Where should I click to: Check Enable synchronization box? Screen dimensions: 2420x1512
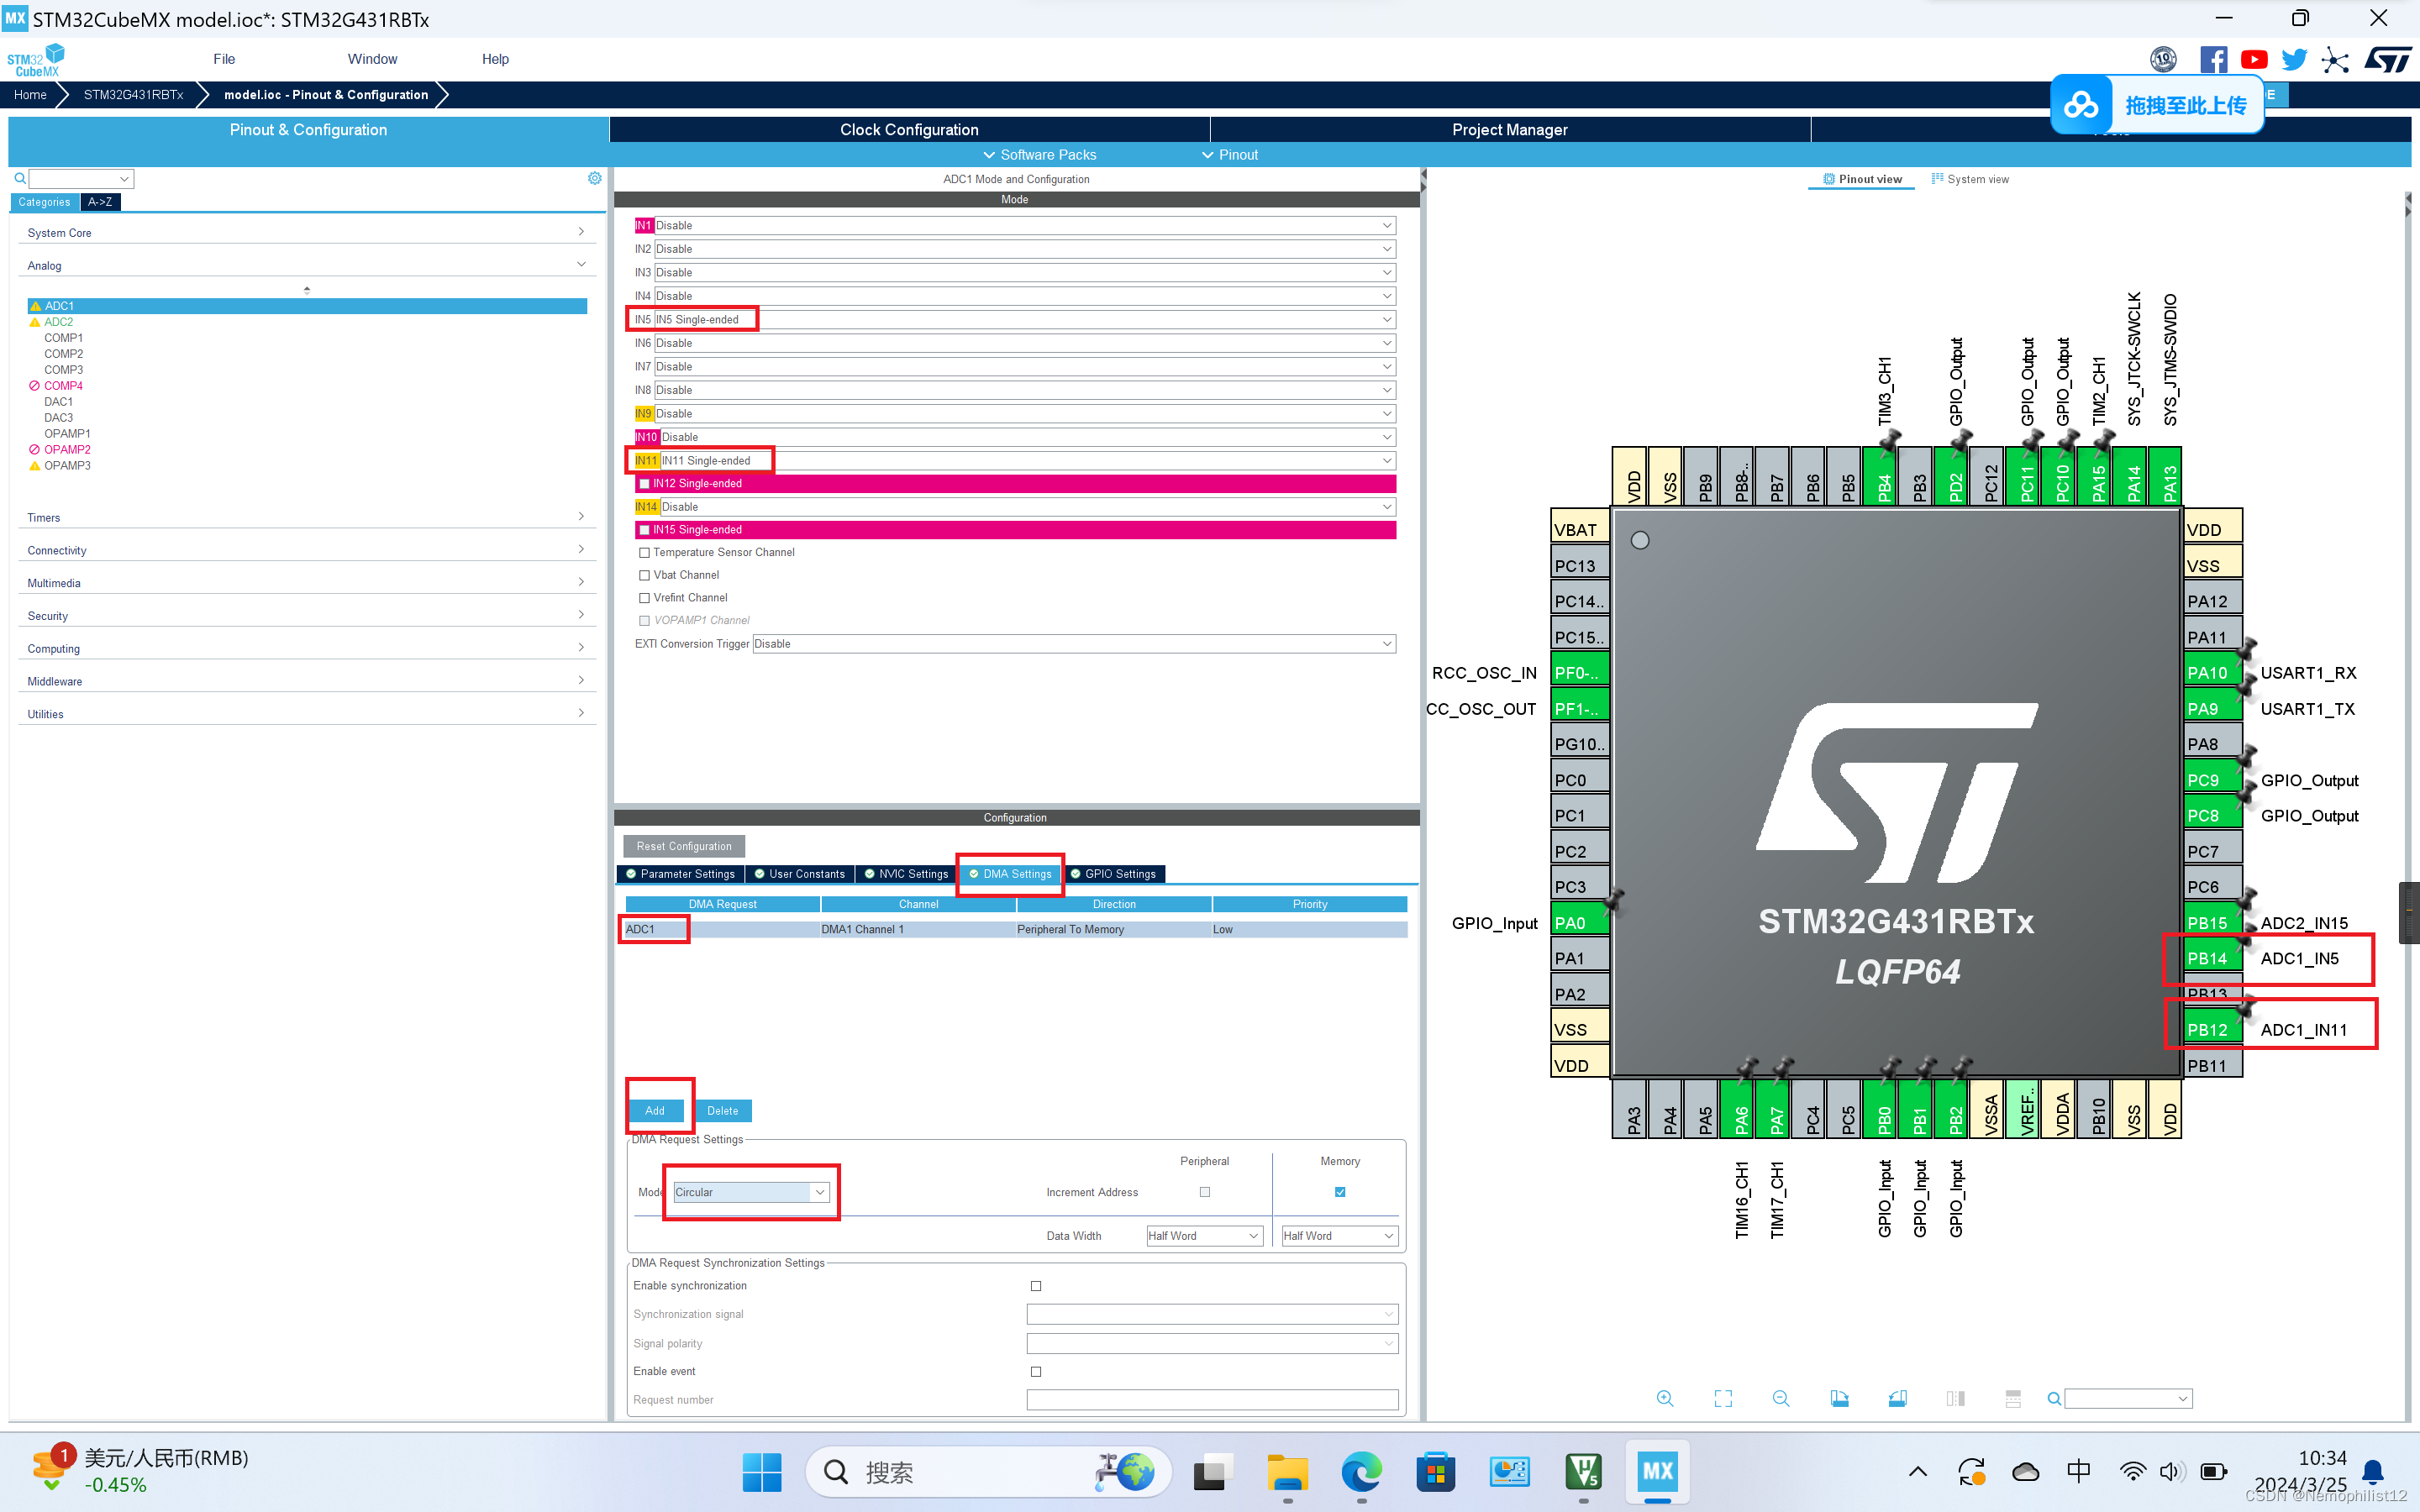[x=1036, y=1286]
